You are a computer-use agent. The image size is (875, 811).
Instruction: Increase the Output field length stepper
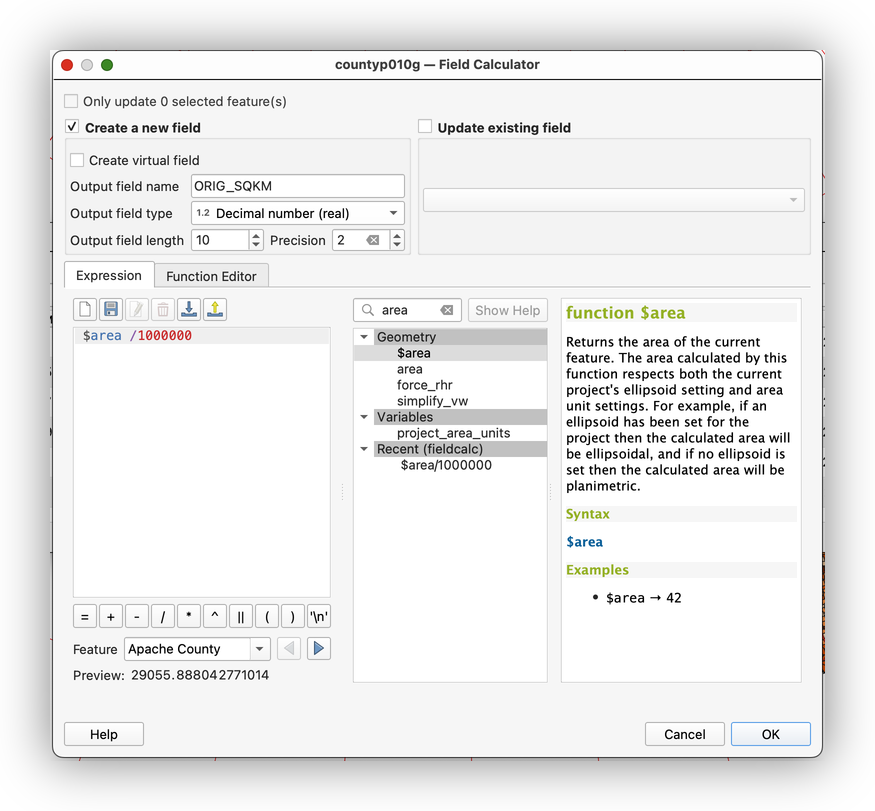pos(257,235)
